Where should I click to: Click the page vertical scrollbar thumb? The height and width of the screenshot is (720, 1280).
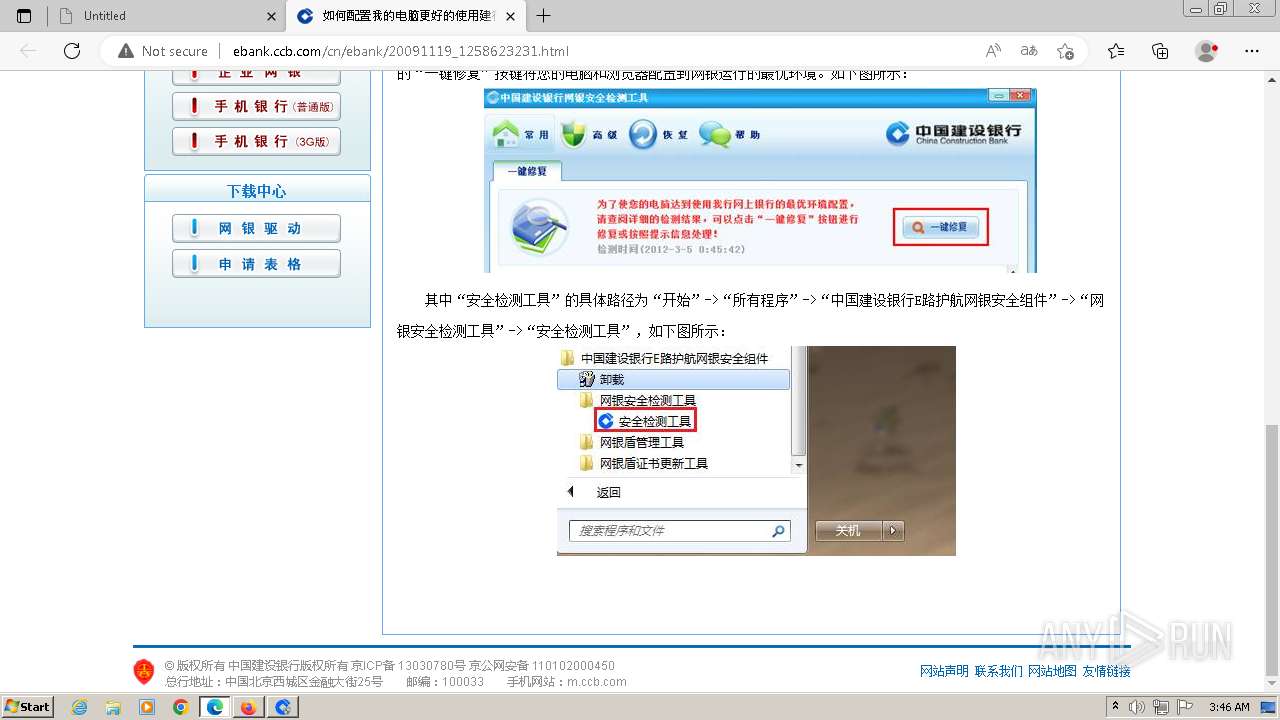(x=1271, y=549)
